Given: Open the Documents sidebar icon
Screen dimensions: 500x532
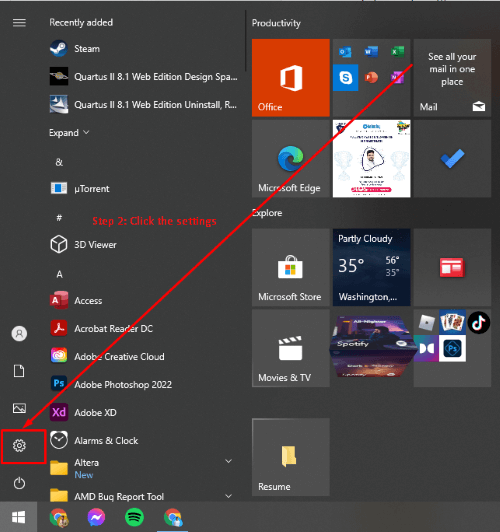Looking at the screenshot, I should point(19,371).
